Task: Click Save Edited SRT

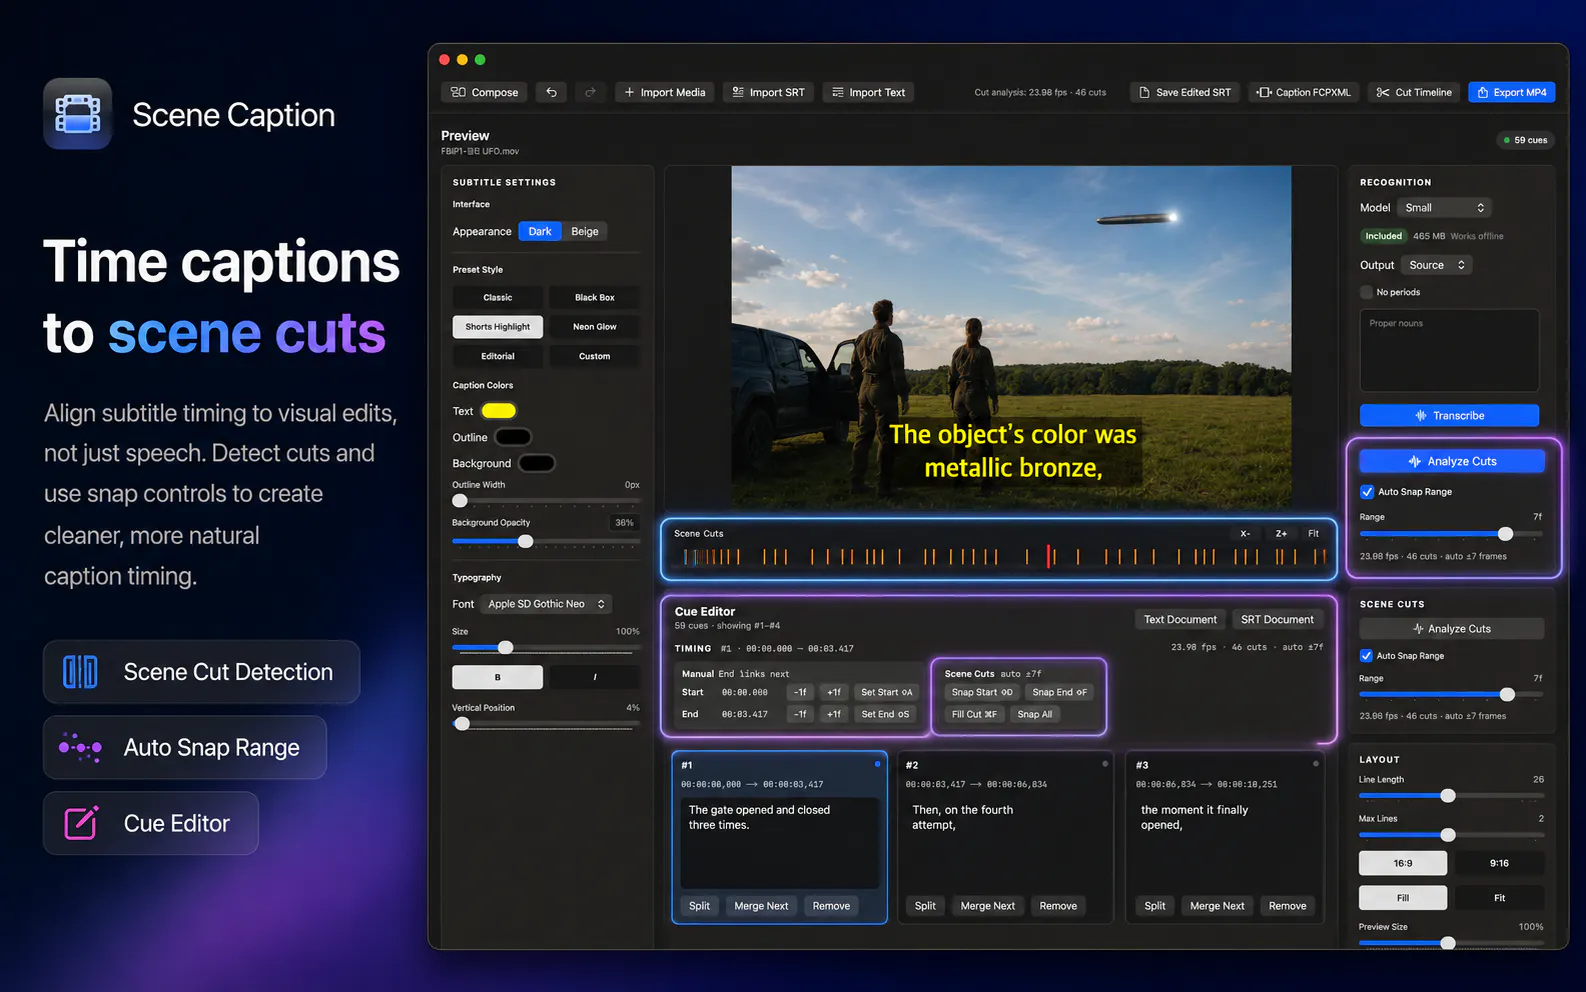Action: [x=1185, y=92]
